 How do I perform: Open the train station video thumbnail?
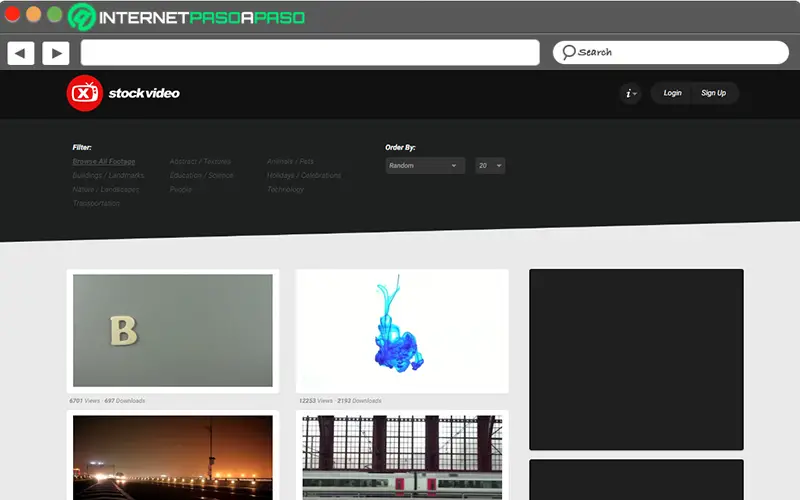(402, 457)
